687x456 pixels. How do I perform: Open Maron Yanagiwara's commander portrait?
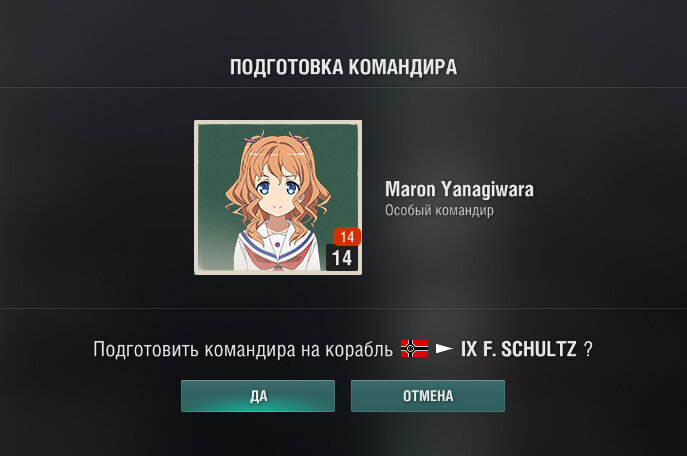[x=278, y=198]
